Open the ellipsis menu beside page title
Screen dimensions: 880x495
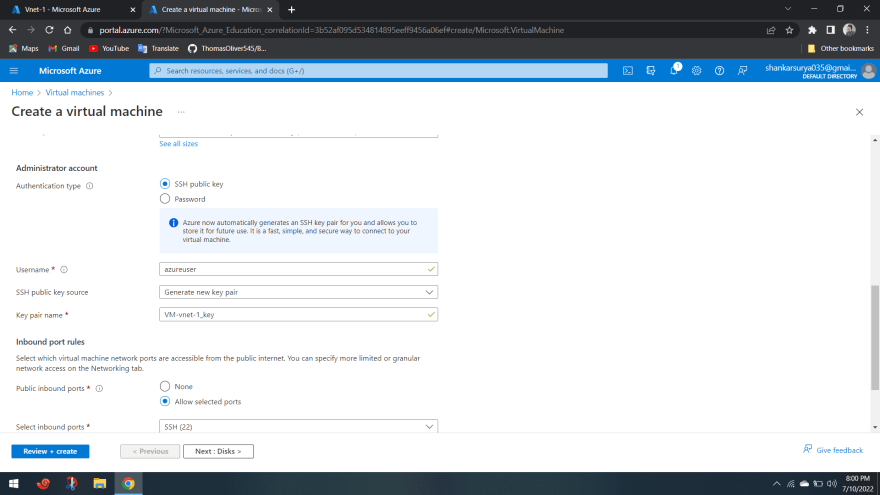pos(181,112)
